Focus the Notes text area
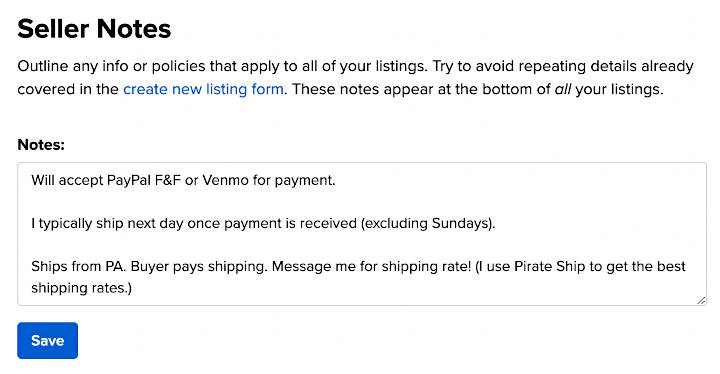The image size is (720, 374). [362, 234]
